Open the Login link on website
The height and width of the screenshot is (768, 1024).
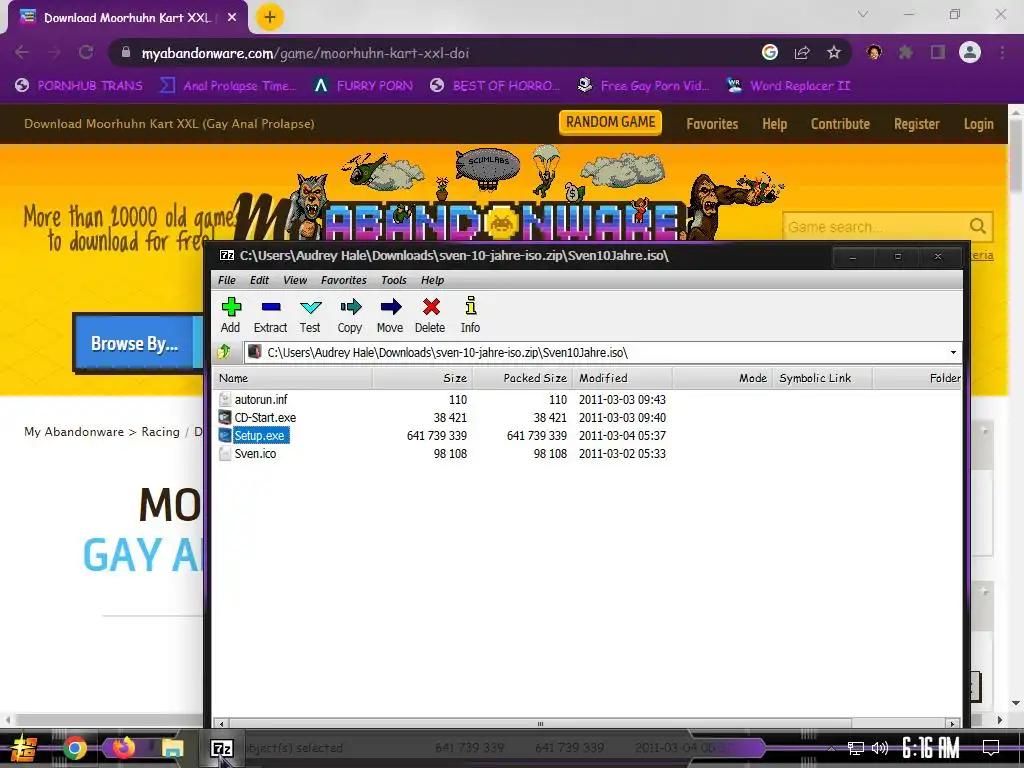tap(978, 124)
